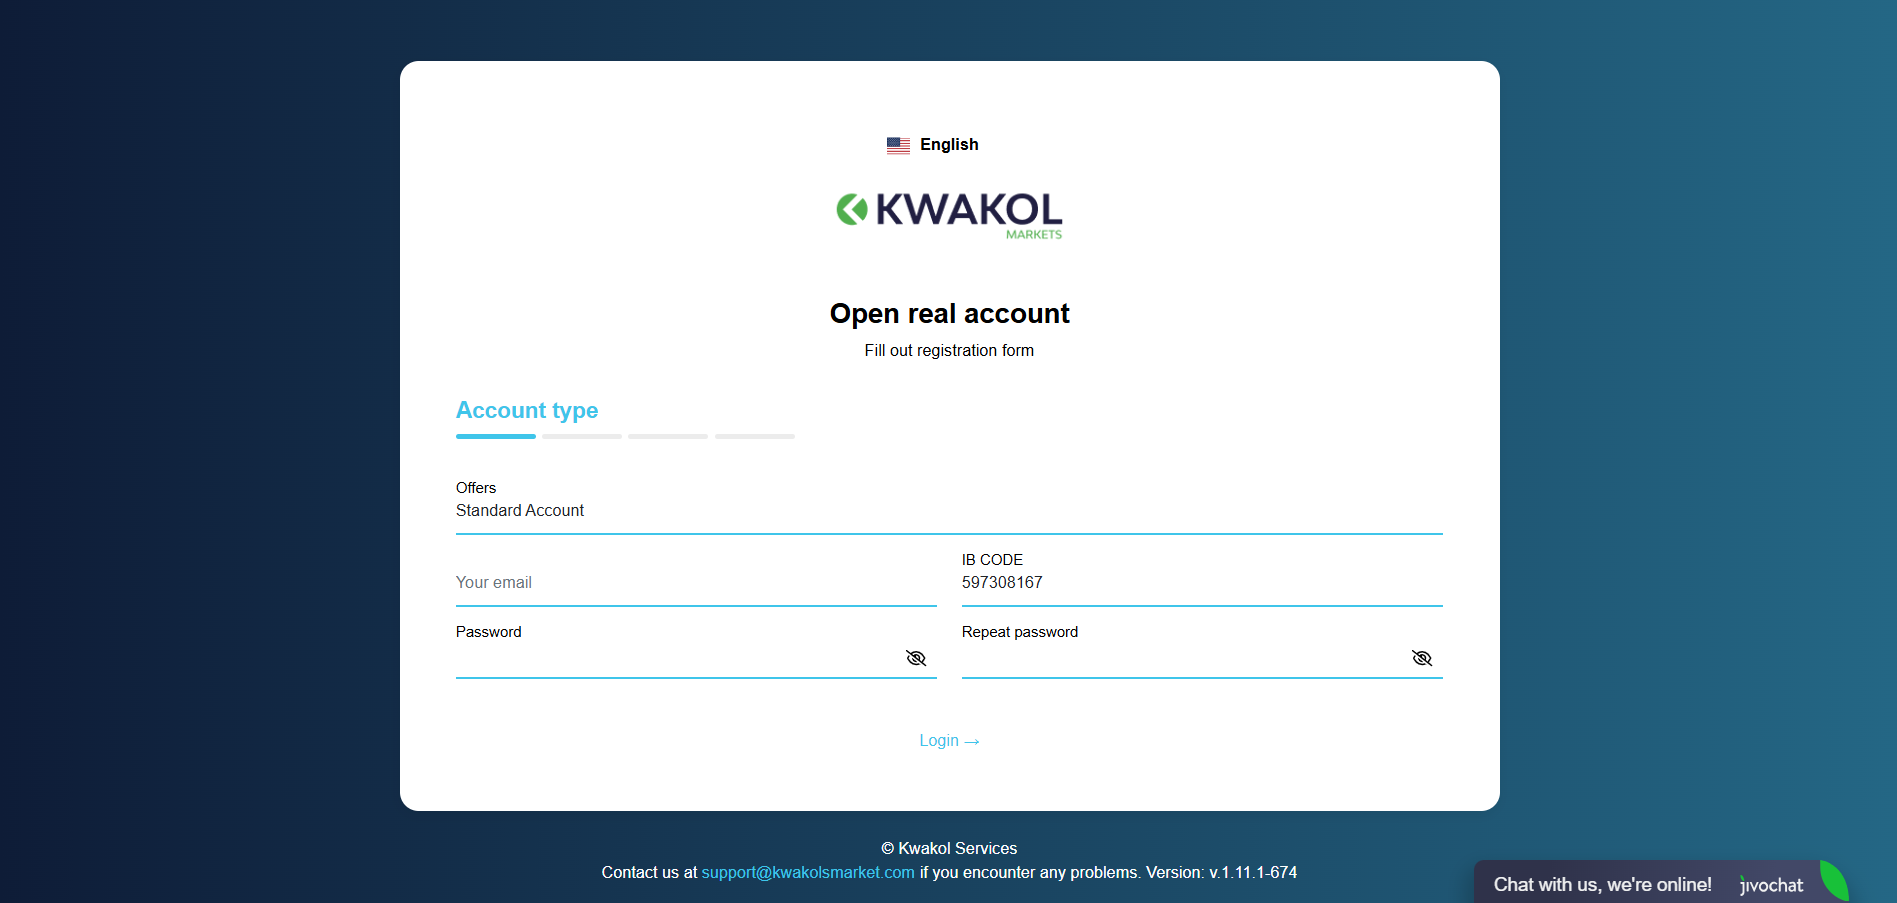This screenshot has width=1897, height=903.
Task: Select the Account type step heading
Action: click(527, 410)
